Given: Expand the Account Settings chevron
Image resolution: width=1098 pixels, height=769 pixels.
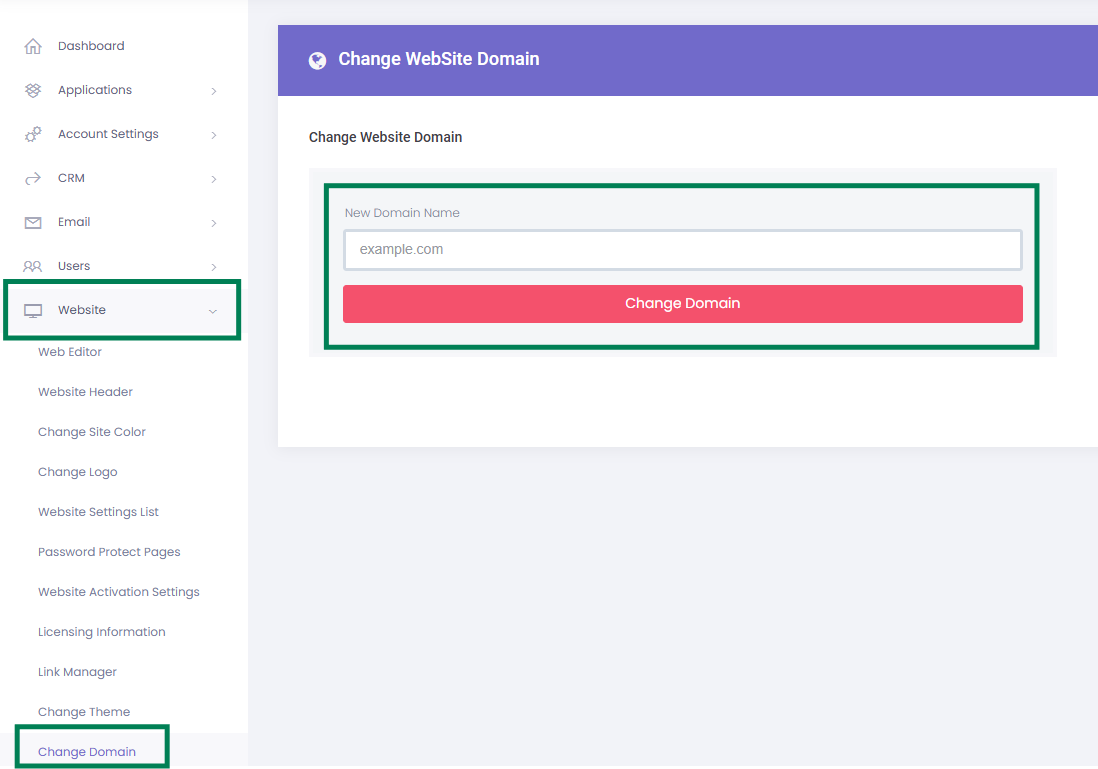Looking at the screenshot, I should pos(214,135).
